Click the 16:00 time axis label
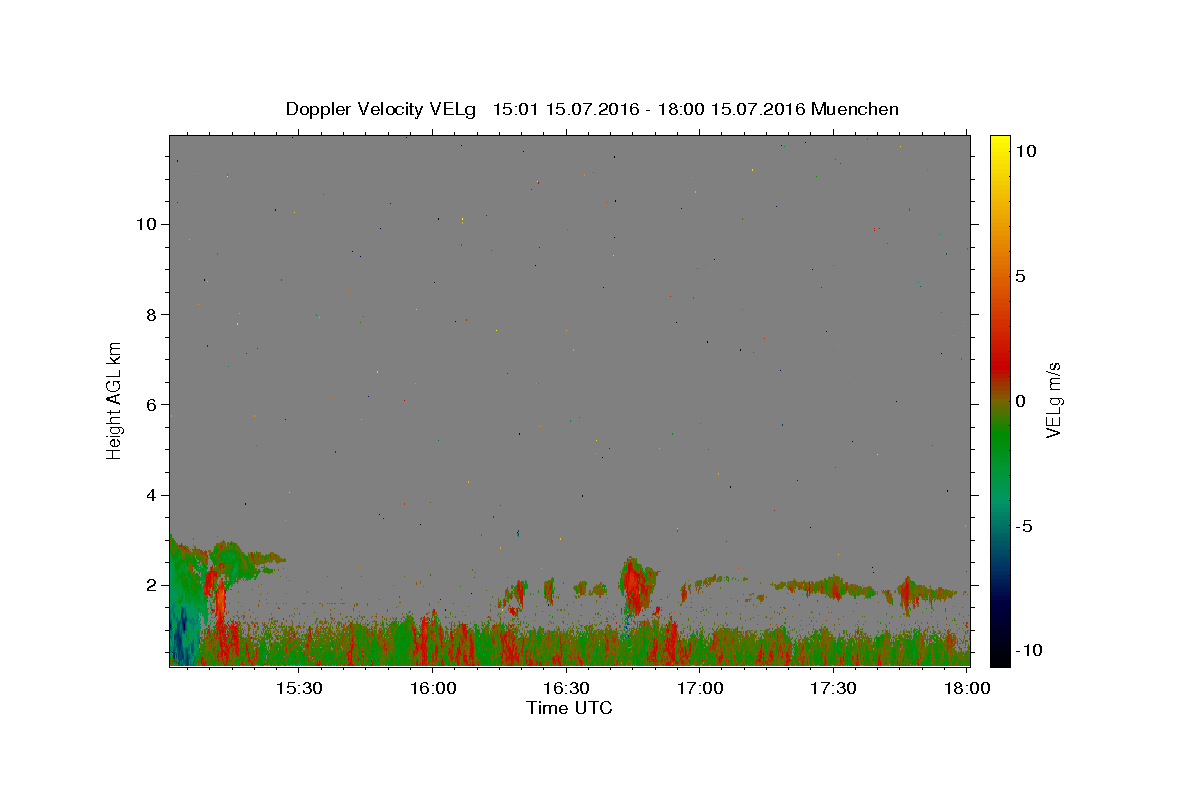The image size is (1200, 800). click(x=433, y=688)
